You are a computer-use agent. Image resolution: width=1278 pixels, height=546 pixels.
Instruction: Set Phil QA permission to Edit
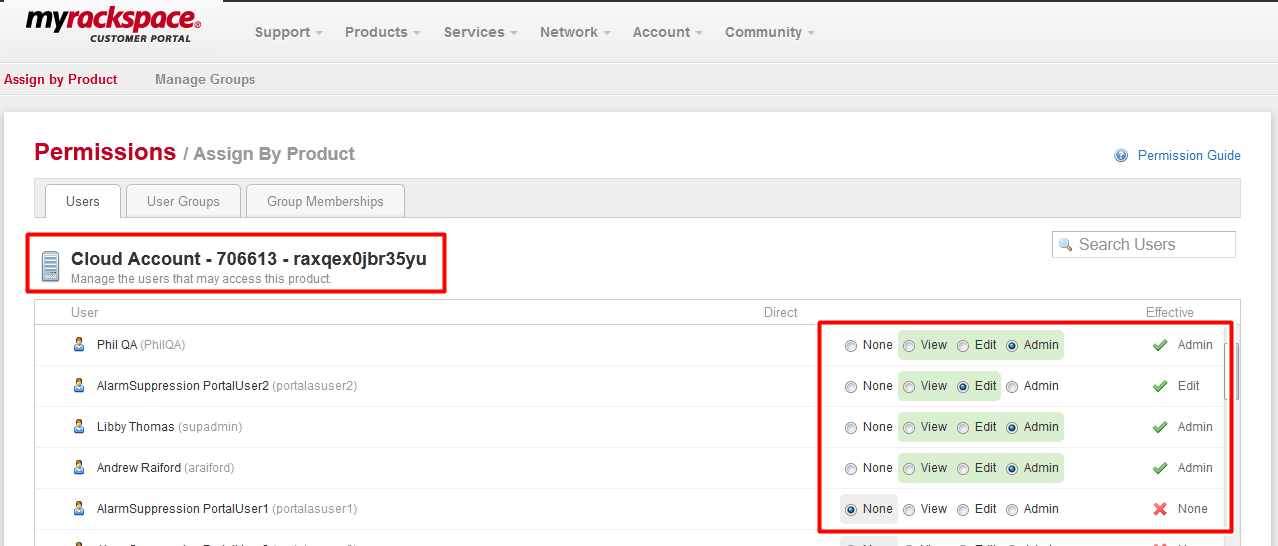coord(963,346)
